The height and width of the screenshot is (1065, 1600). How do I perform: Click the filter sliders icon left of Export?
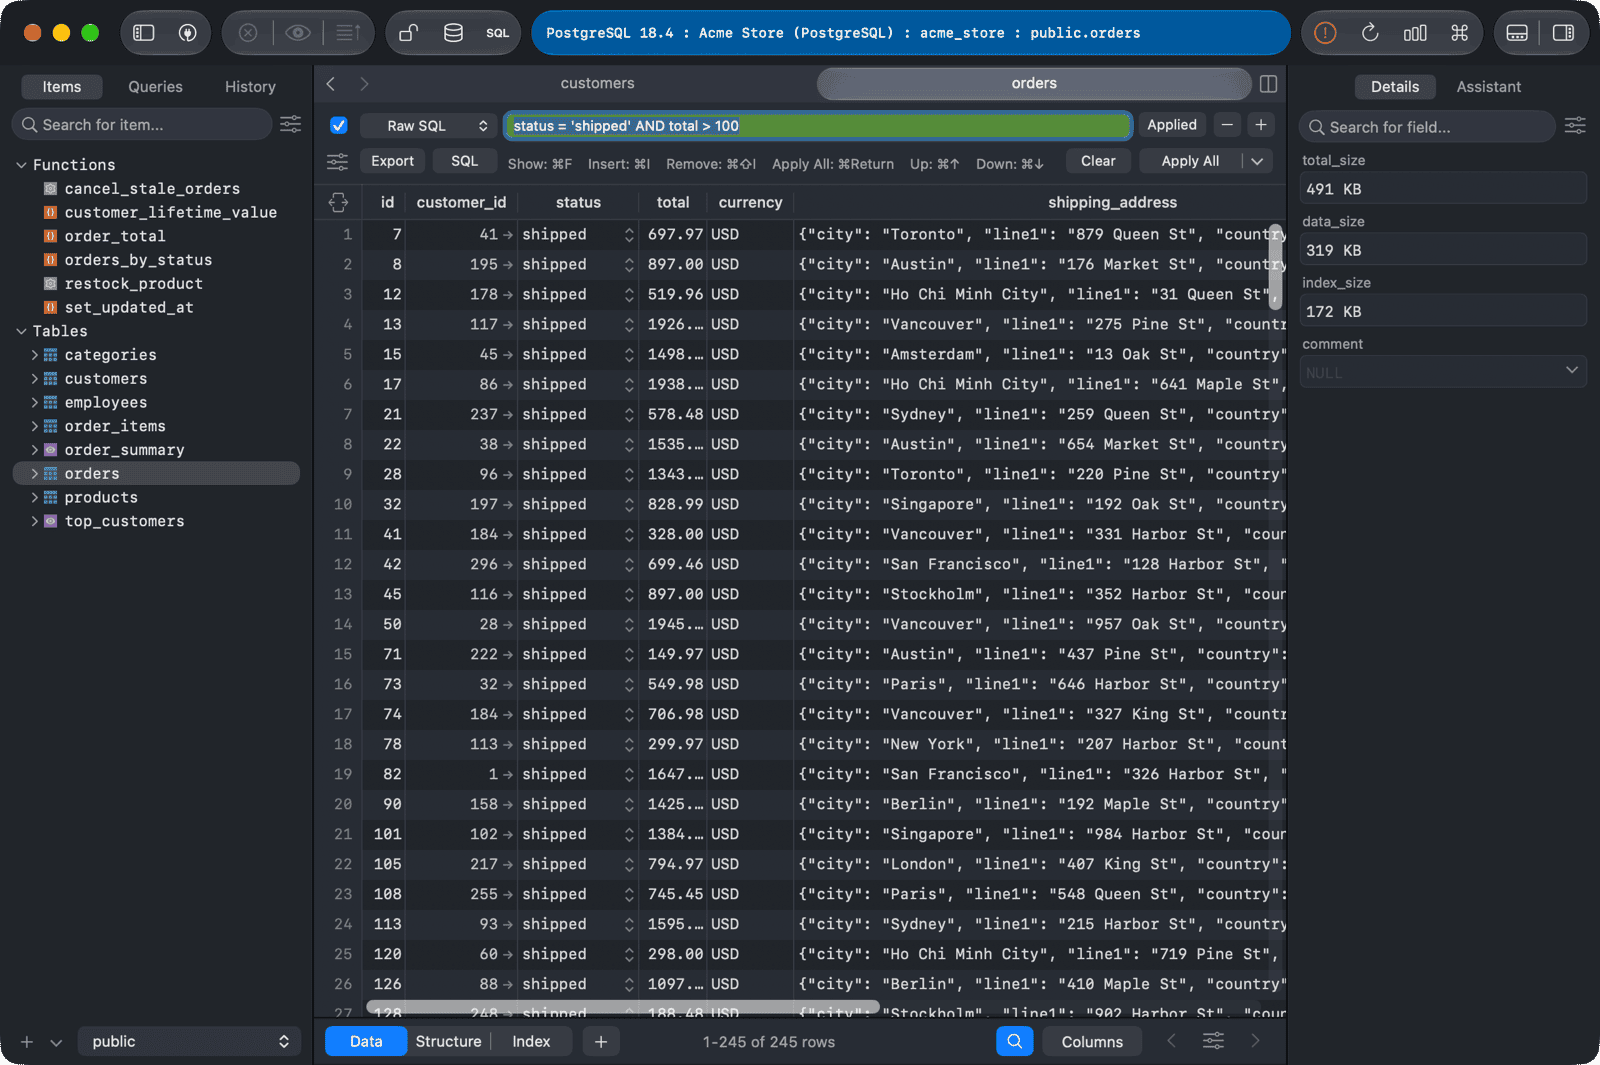338,161
